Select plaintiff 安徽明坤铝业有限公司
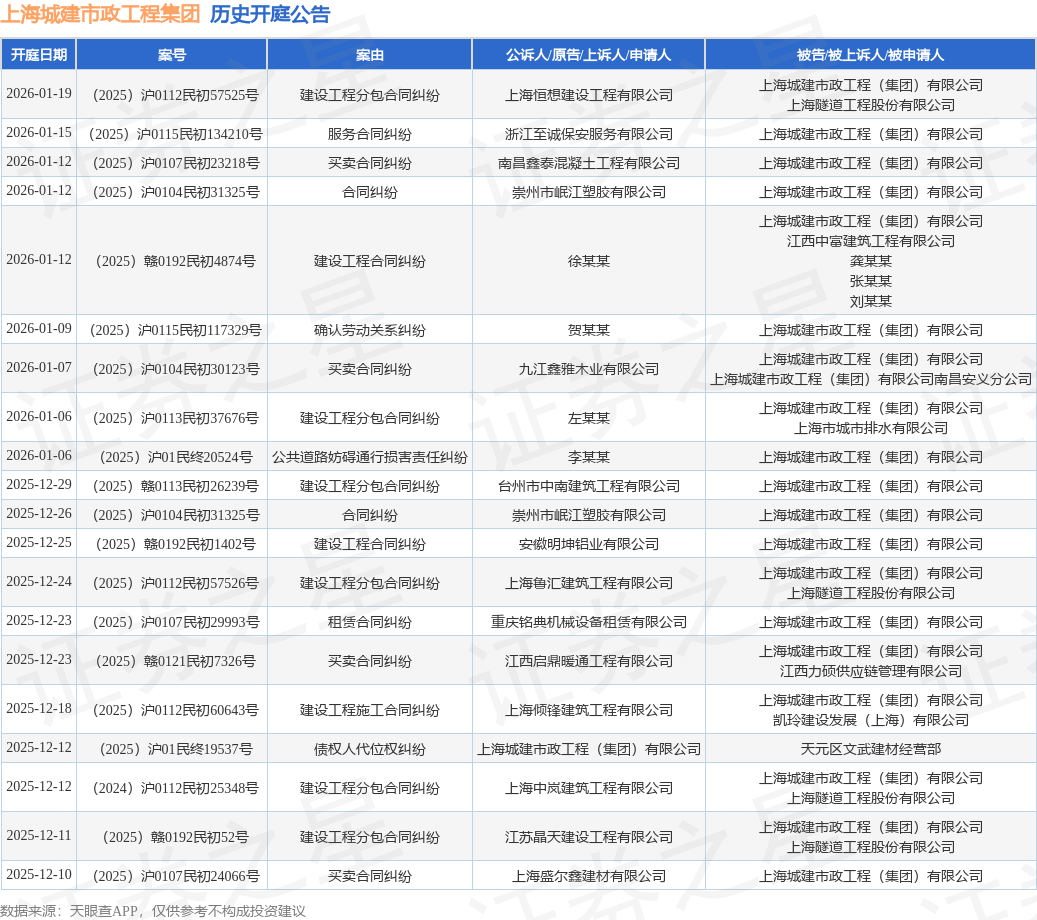The image size is (1037, 920). click(588, 544)
